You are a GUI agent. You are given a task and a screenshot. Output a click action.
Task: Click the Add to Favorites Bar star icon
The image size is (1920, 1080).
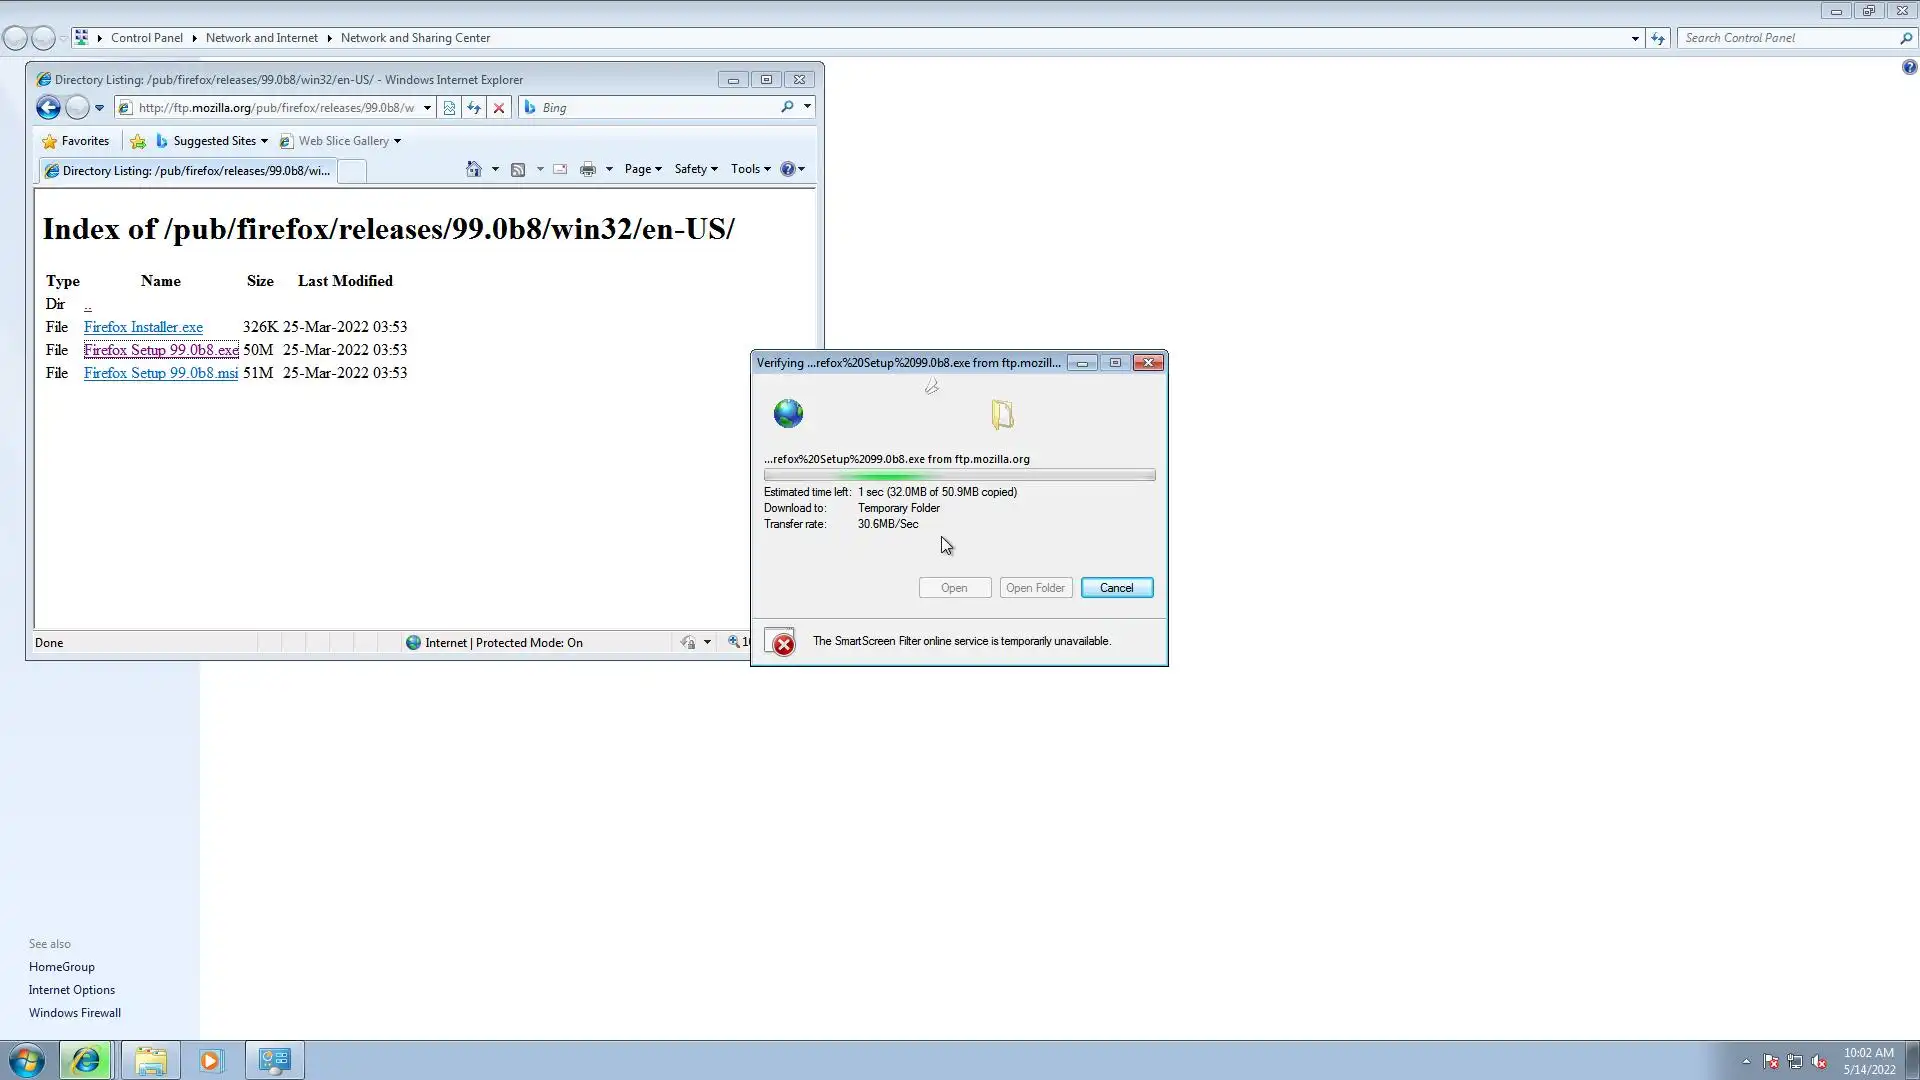[x=138, y=141]
